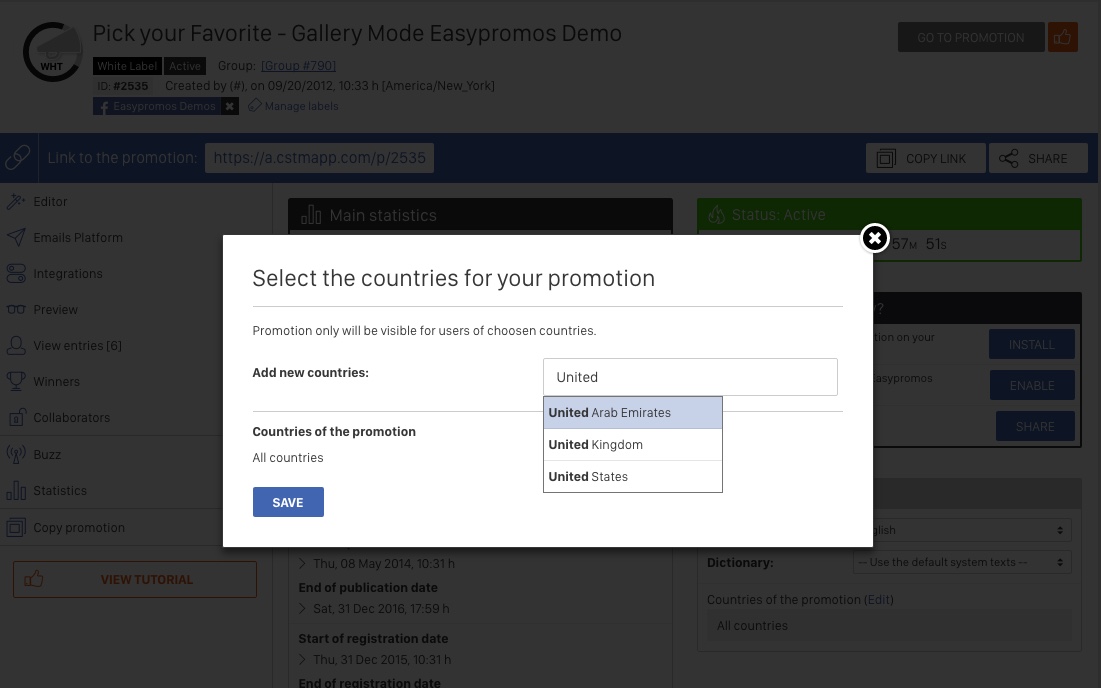Click the Integrations sidebar icon
1101x688 pixels.
[x=16, y=274]
